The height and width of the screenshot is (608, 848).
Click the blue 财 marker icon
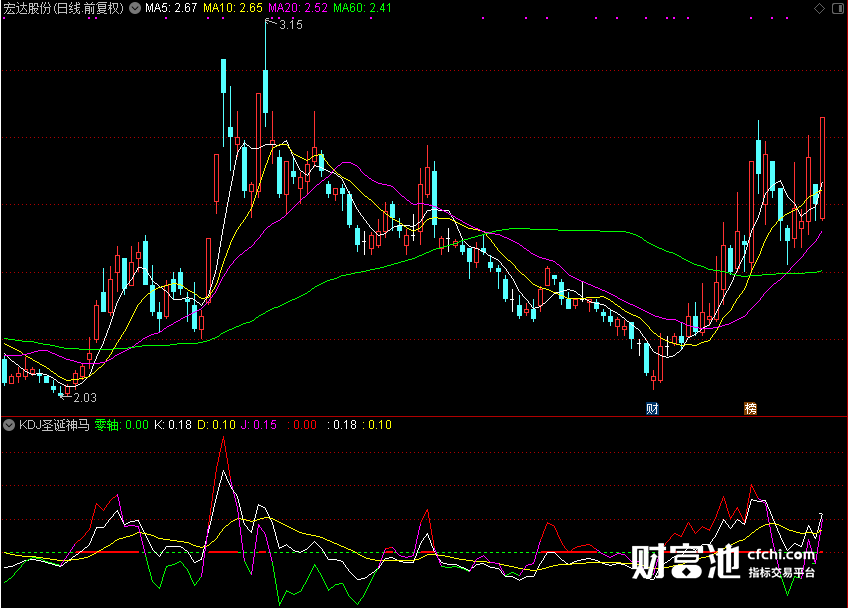tap(652, 408)
